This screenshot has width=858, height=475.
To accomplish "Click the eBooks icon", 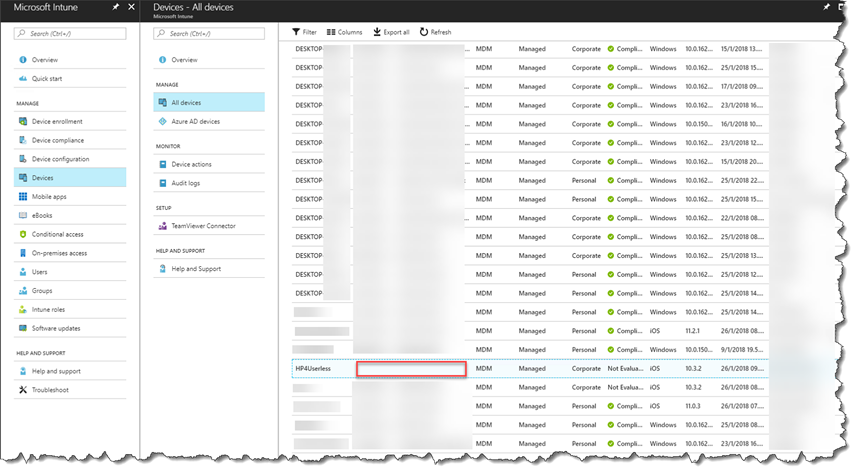I will pos(22,216).
